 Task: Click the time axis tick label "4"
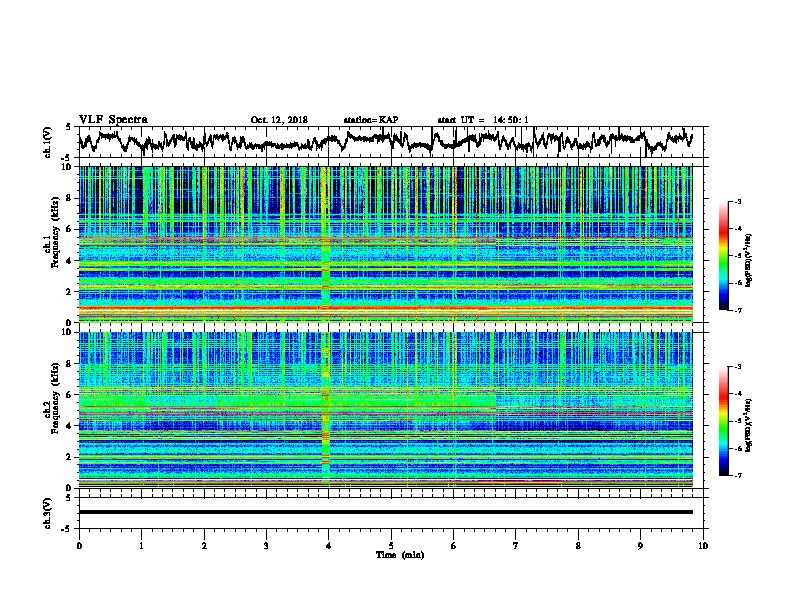[x=329, y=545]
